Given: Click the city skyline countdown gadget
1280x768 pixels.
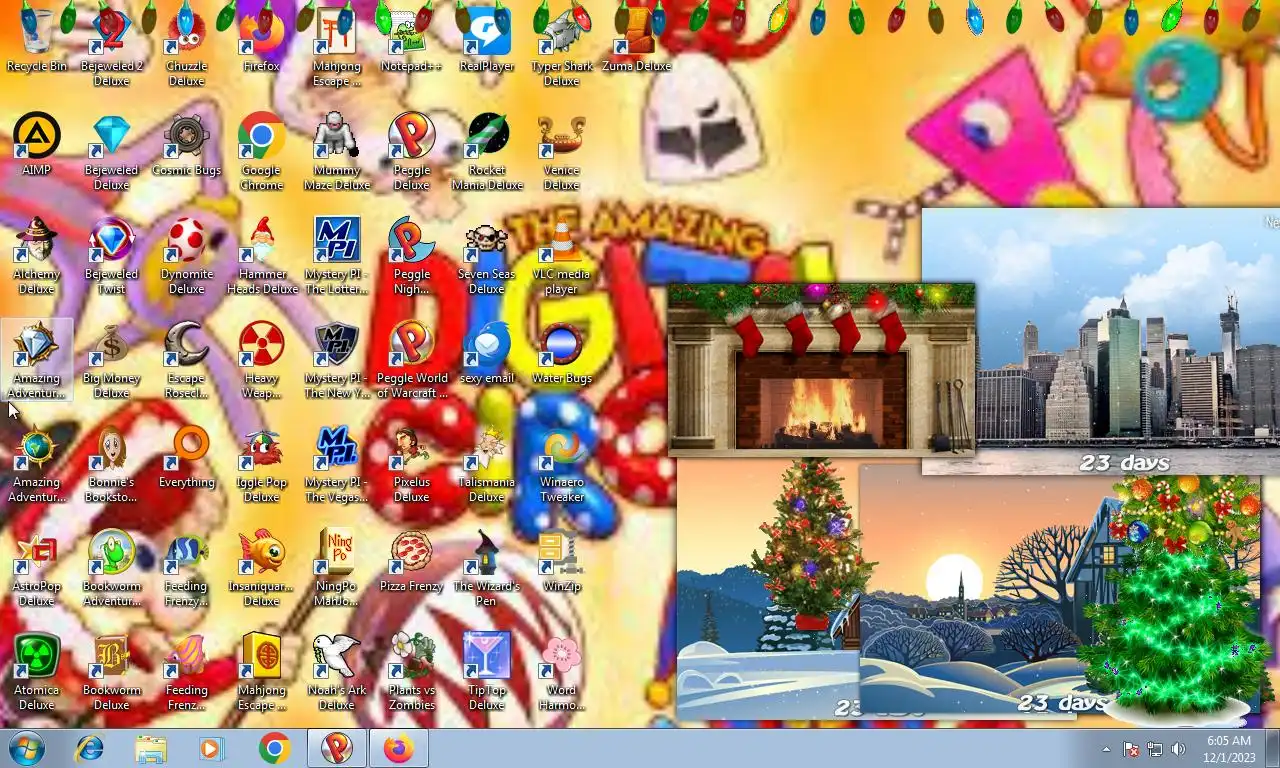Looking at the screenshot, I should tap(1100, 340).
